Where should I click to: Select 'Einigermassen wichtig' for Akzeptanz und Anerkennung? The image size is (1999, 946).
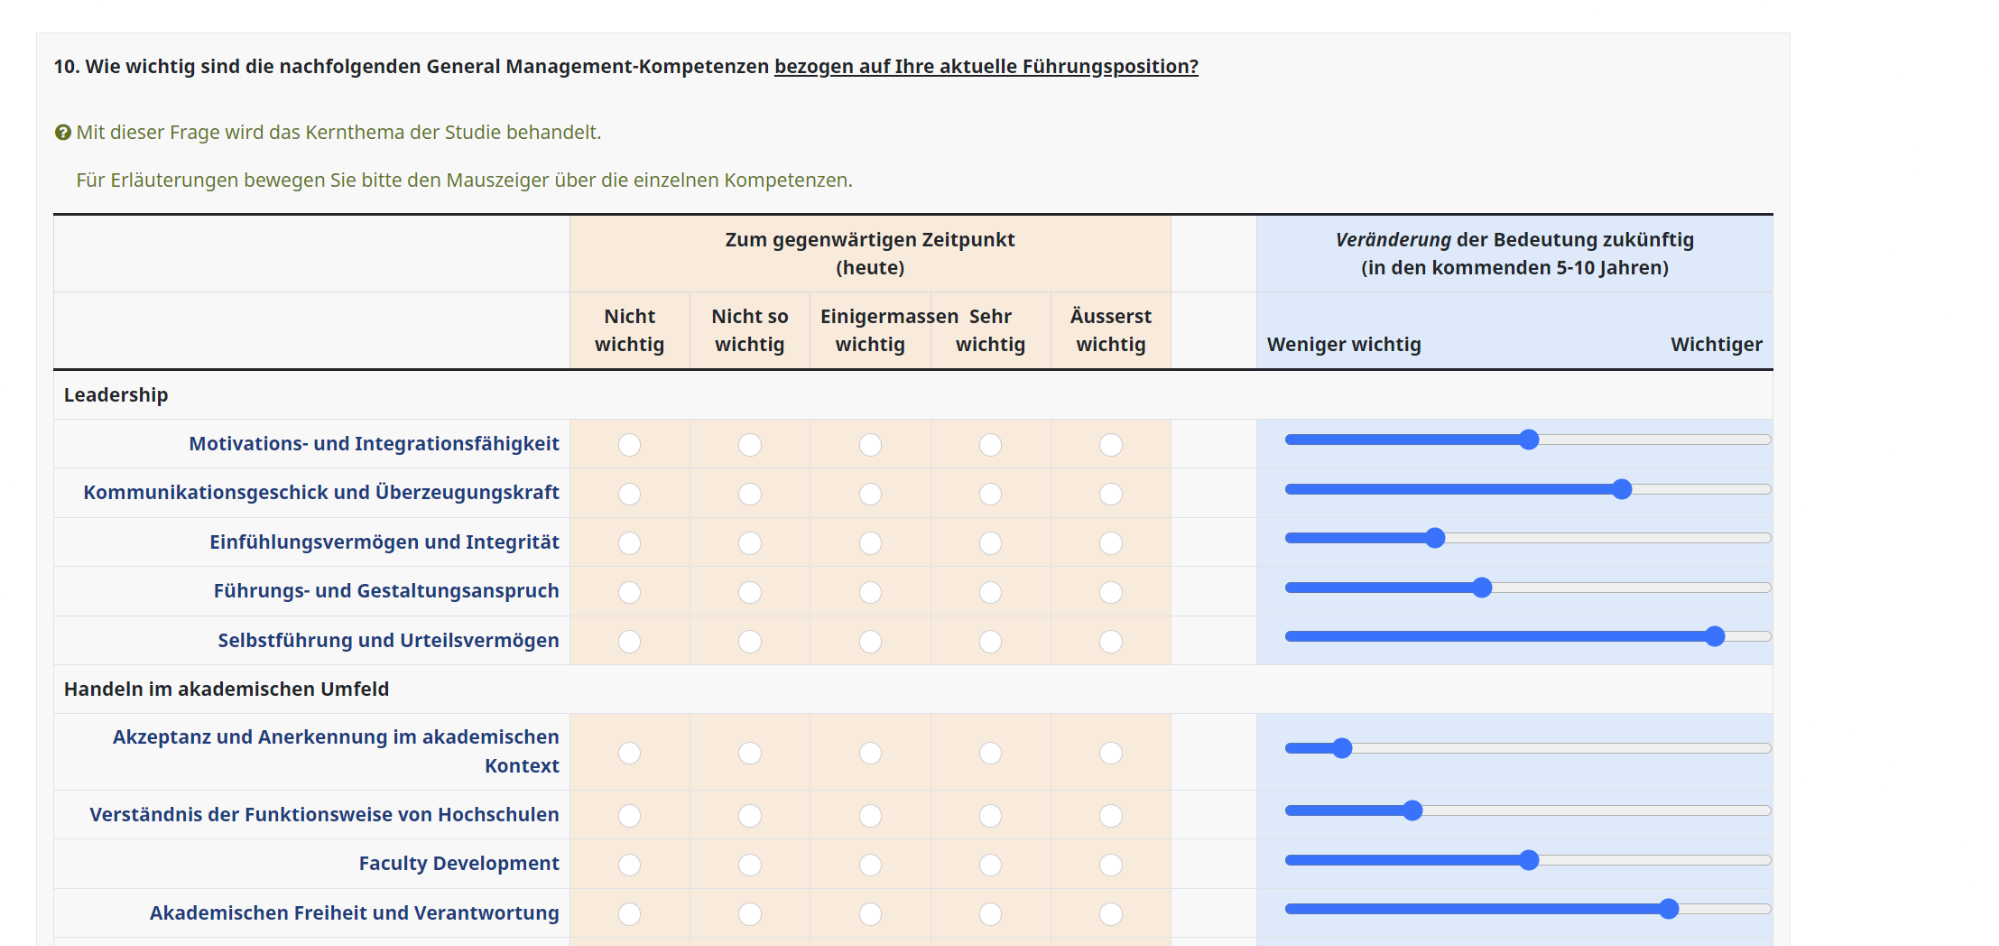(x=870, y=753)
